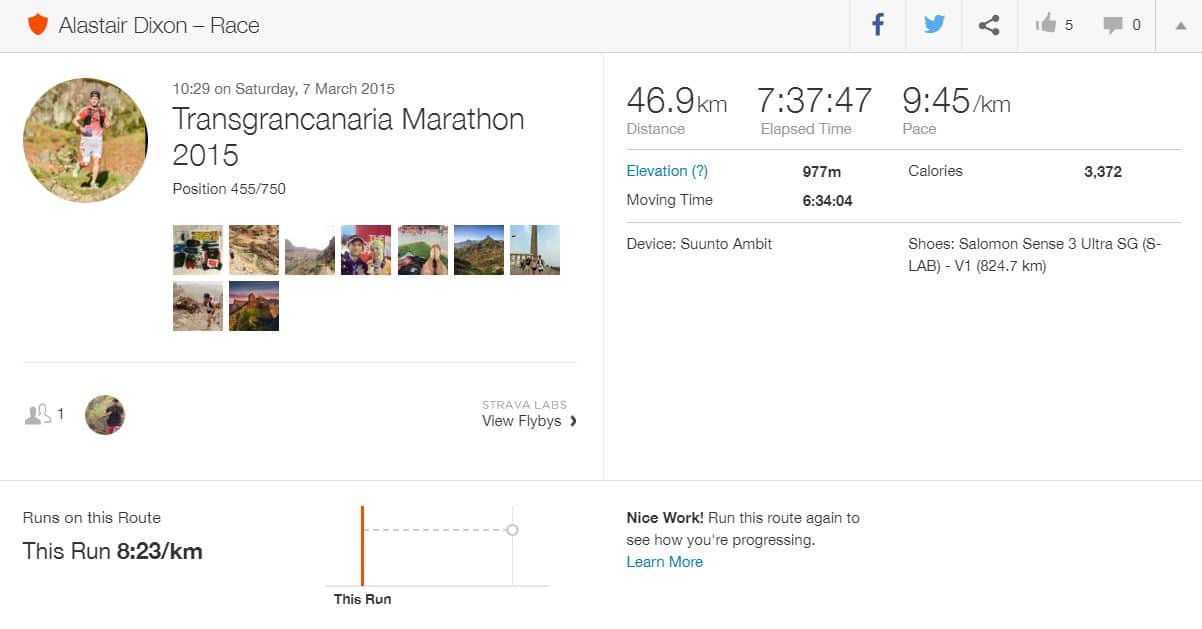
Task: Give kudos with the thumbs-up icon
Action: [1047, 25]
